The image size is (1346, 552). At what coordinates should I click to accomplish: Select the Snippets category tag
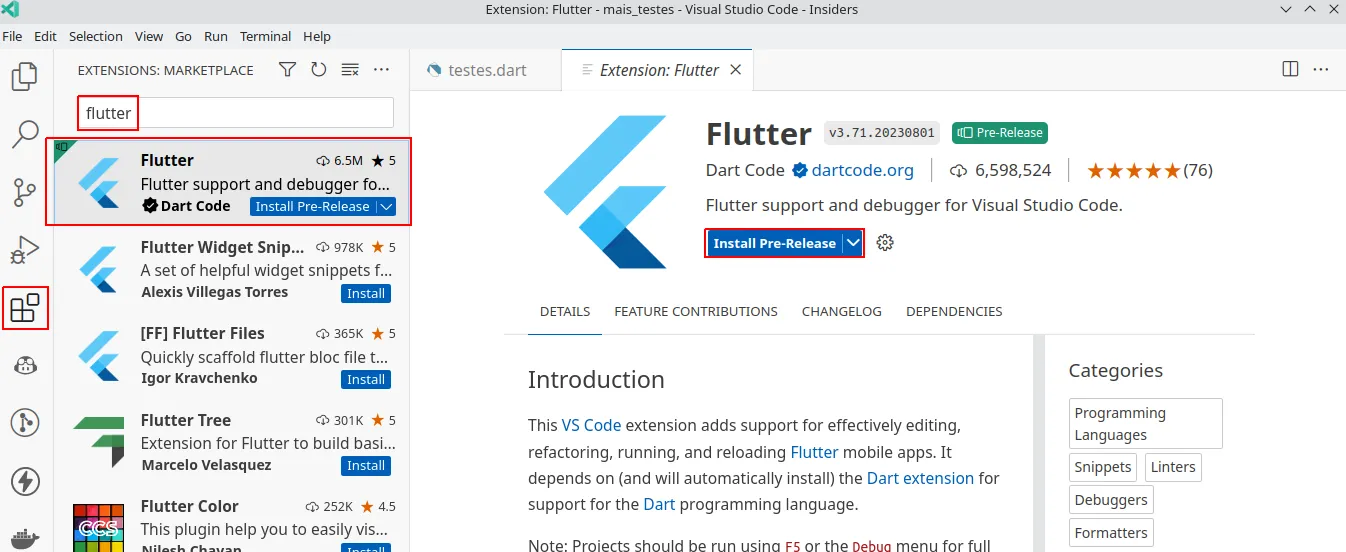coord(1103,467)
